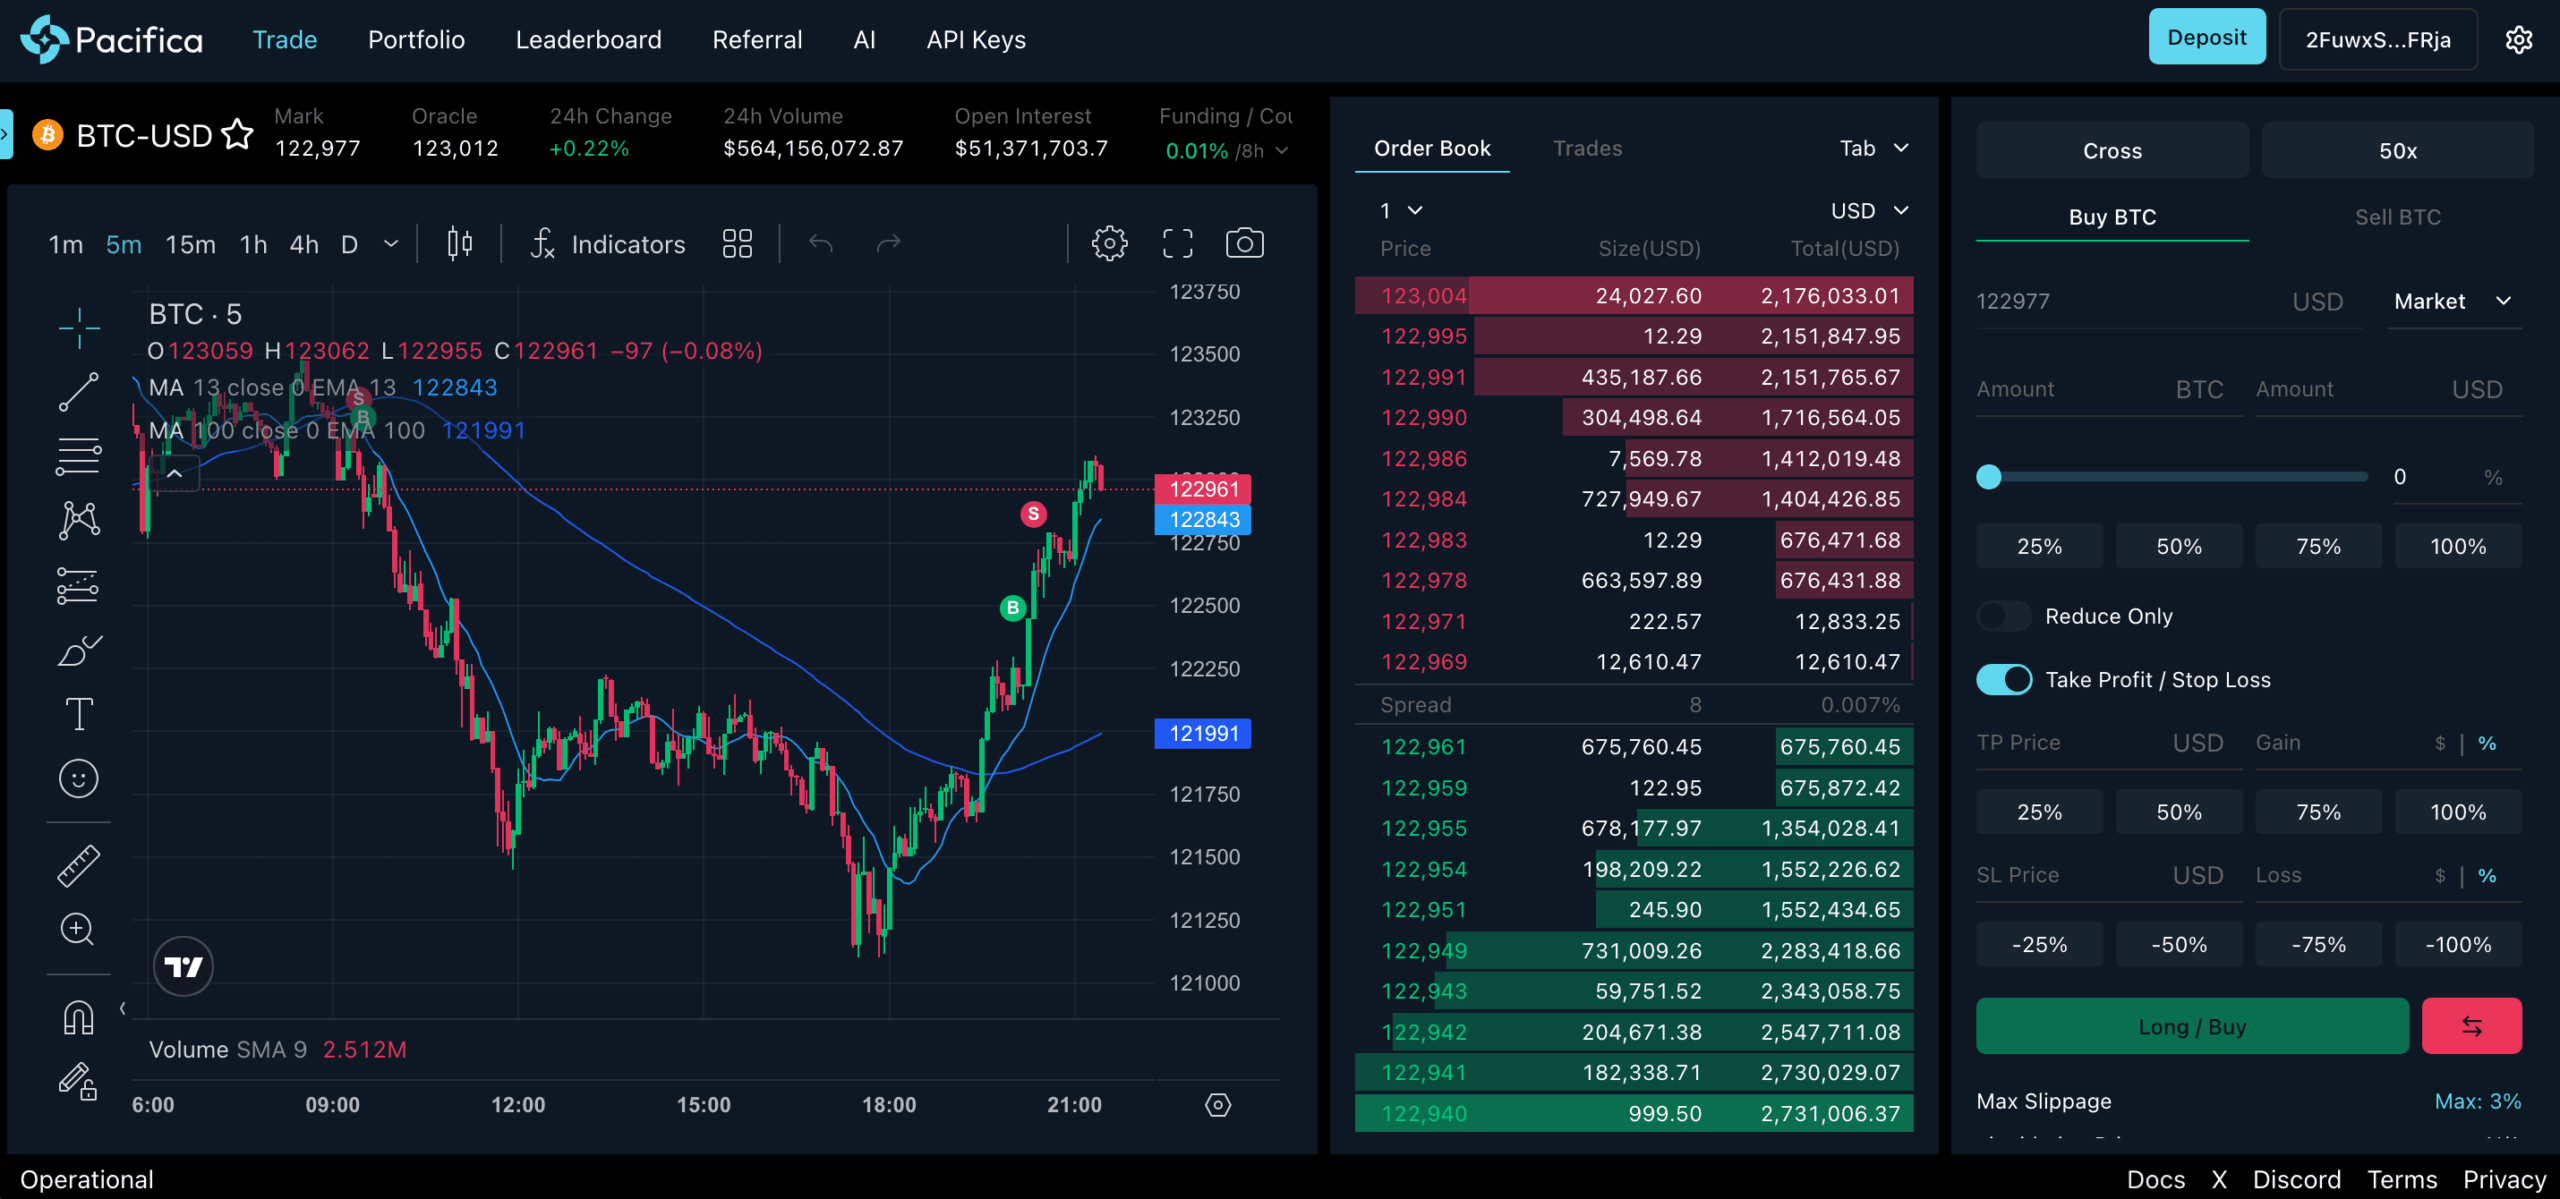Enter fullscreen chart mode
2560x1199 pixels.
coord(1177,243)
